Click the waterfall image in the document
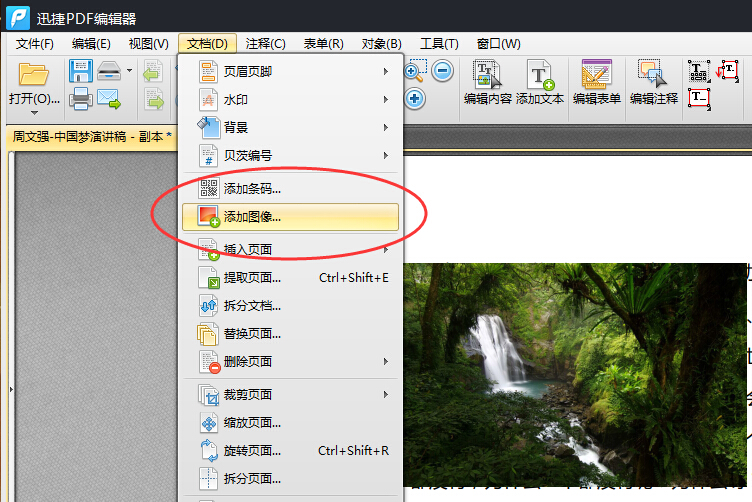The height and width of the screenshot is (502, 752). pos(576,374)
